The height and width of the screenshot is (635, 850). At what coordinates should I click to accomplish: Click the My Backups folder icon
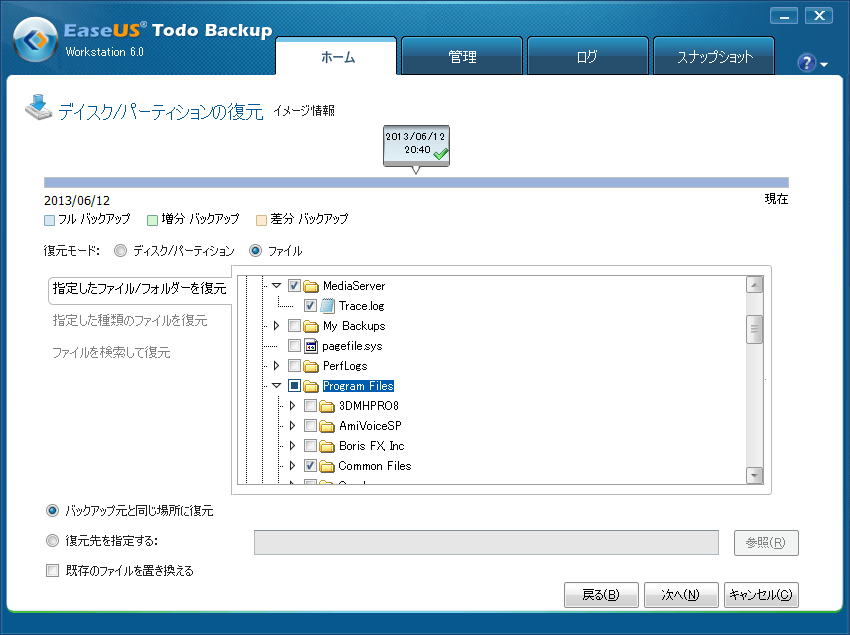(x=311, y=326)
